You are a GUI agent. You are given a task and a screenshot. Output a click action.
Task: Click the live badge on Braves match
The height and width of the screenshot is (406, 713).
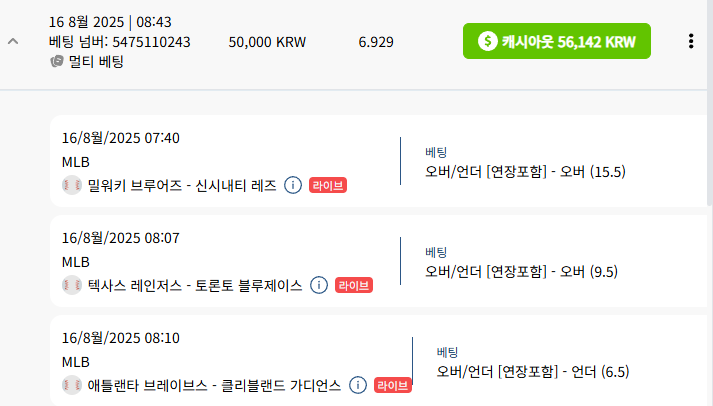[x=393, y=386]
